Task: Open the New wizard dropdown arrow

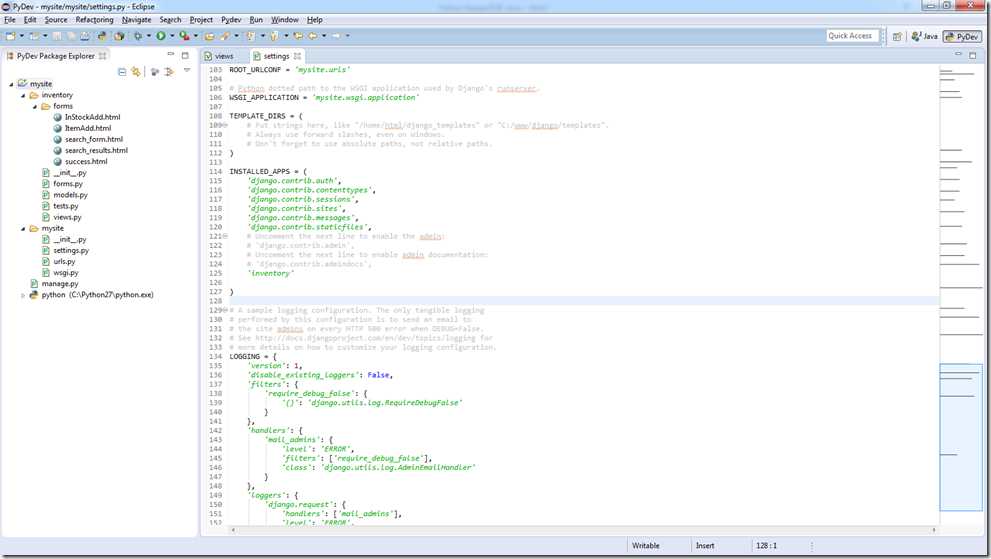Action: [x=21, y=36]
